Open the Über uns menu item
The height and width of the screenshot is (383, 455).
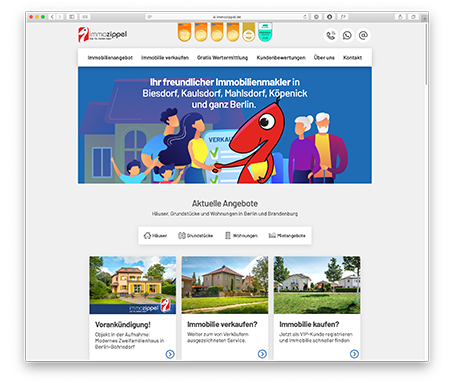point(324,58)
